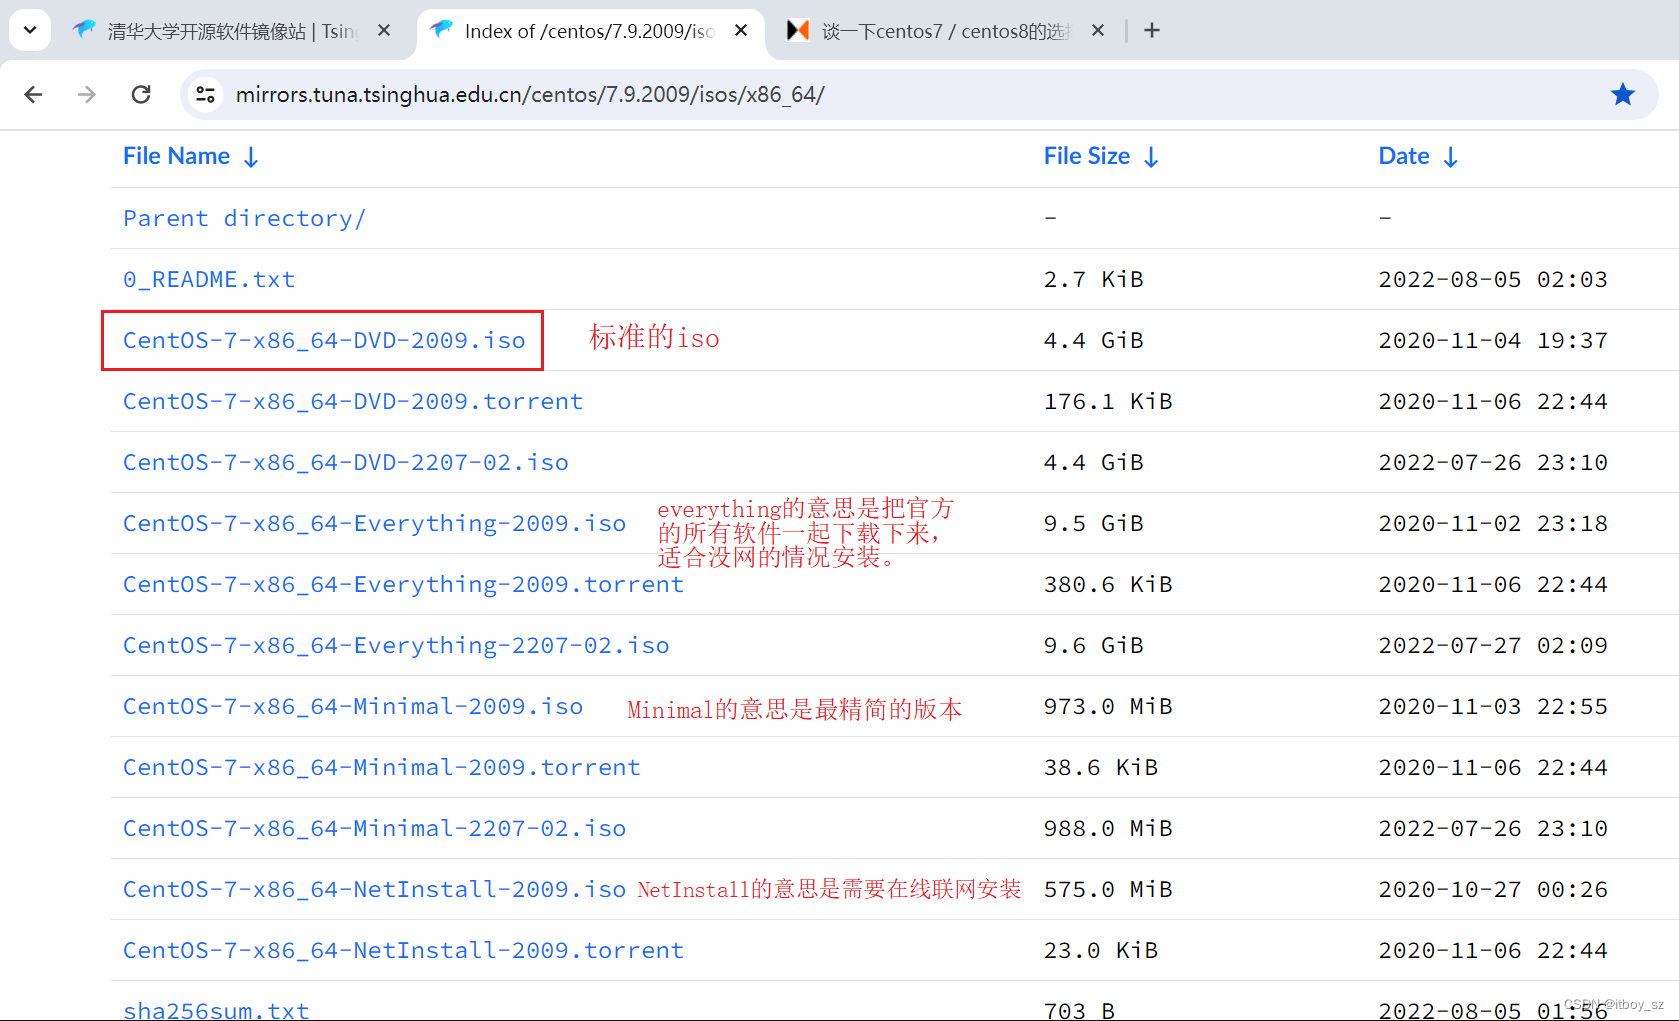Screen dimensions: 1679x1021
Task: Click the date 2020-10-27 00:26
Action: click(x=1493, y=889)
